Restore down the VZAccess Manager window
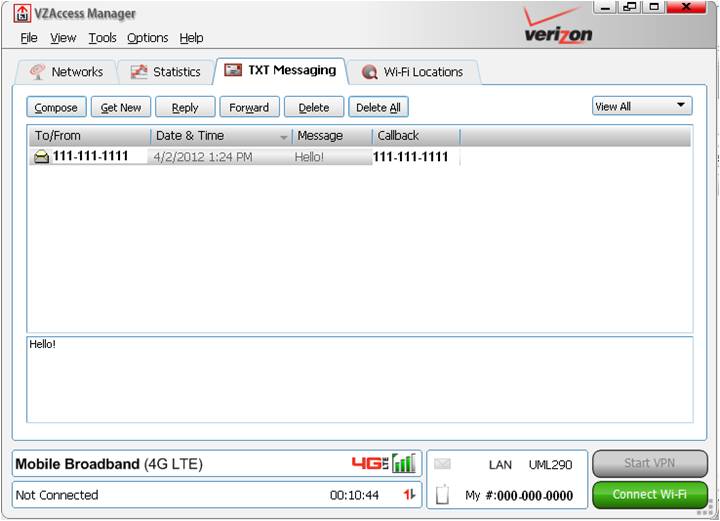Image resolution: width=720 pixels, height=521 pixels. tap(630, 7)
